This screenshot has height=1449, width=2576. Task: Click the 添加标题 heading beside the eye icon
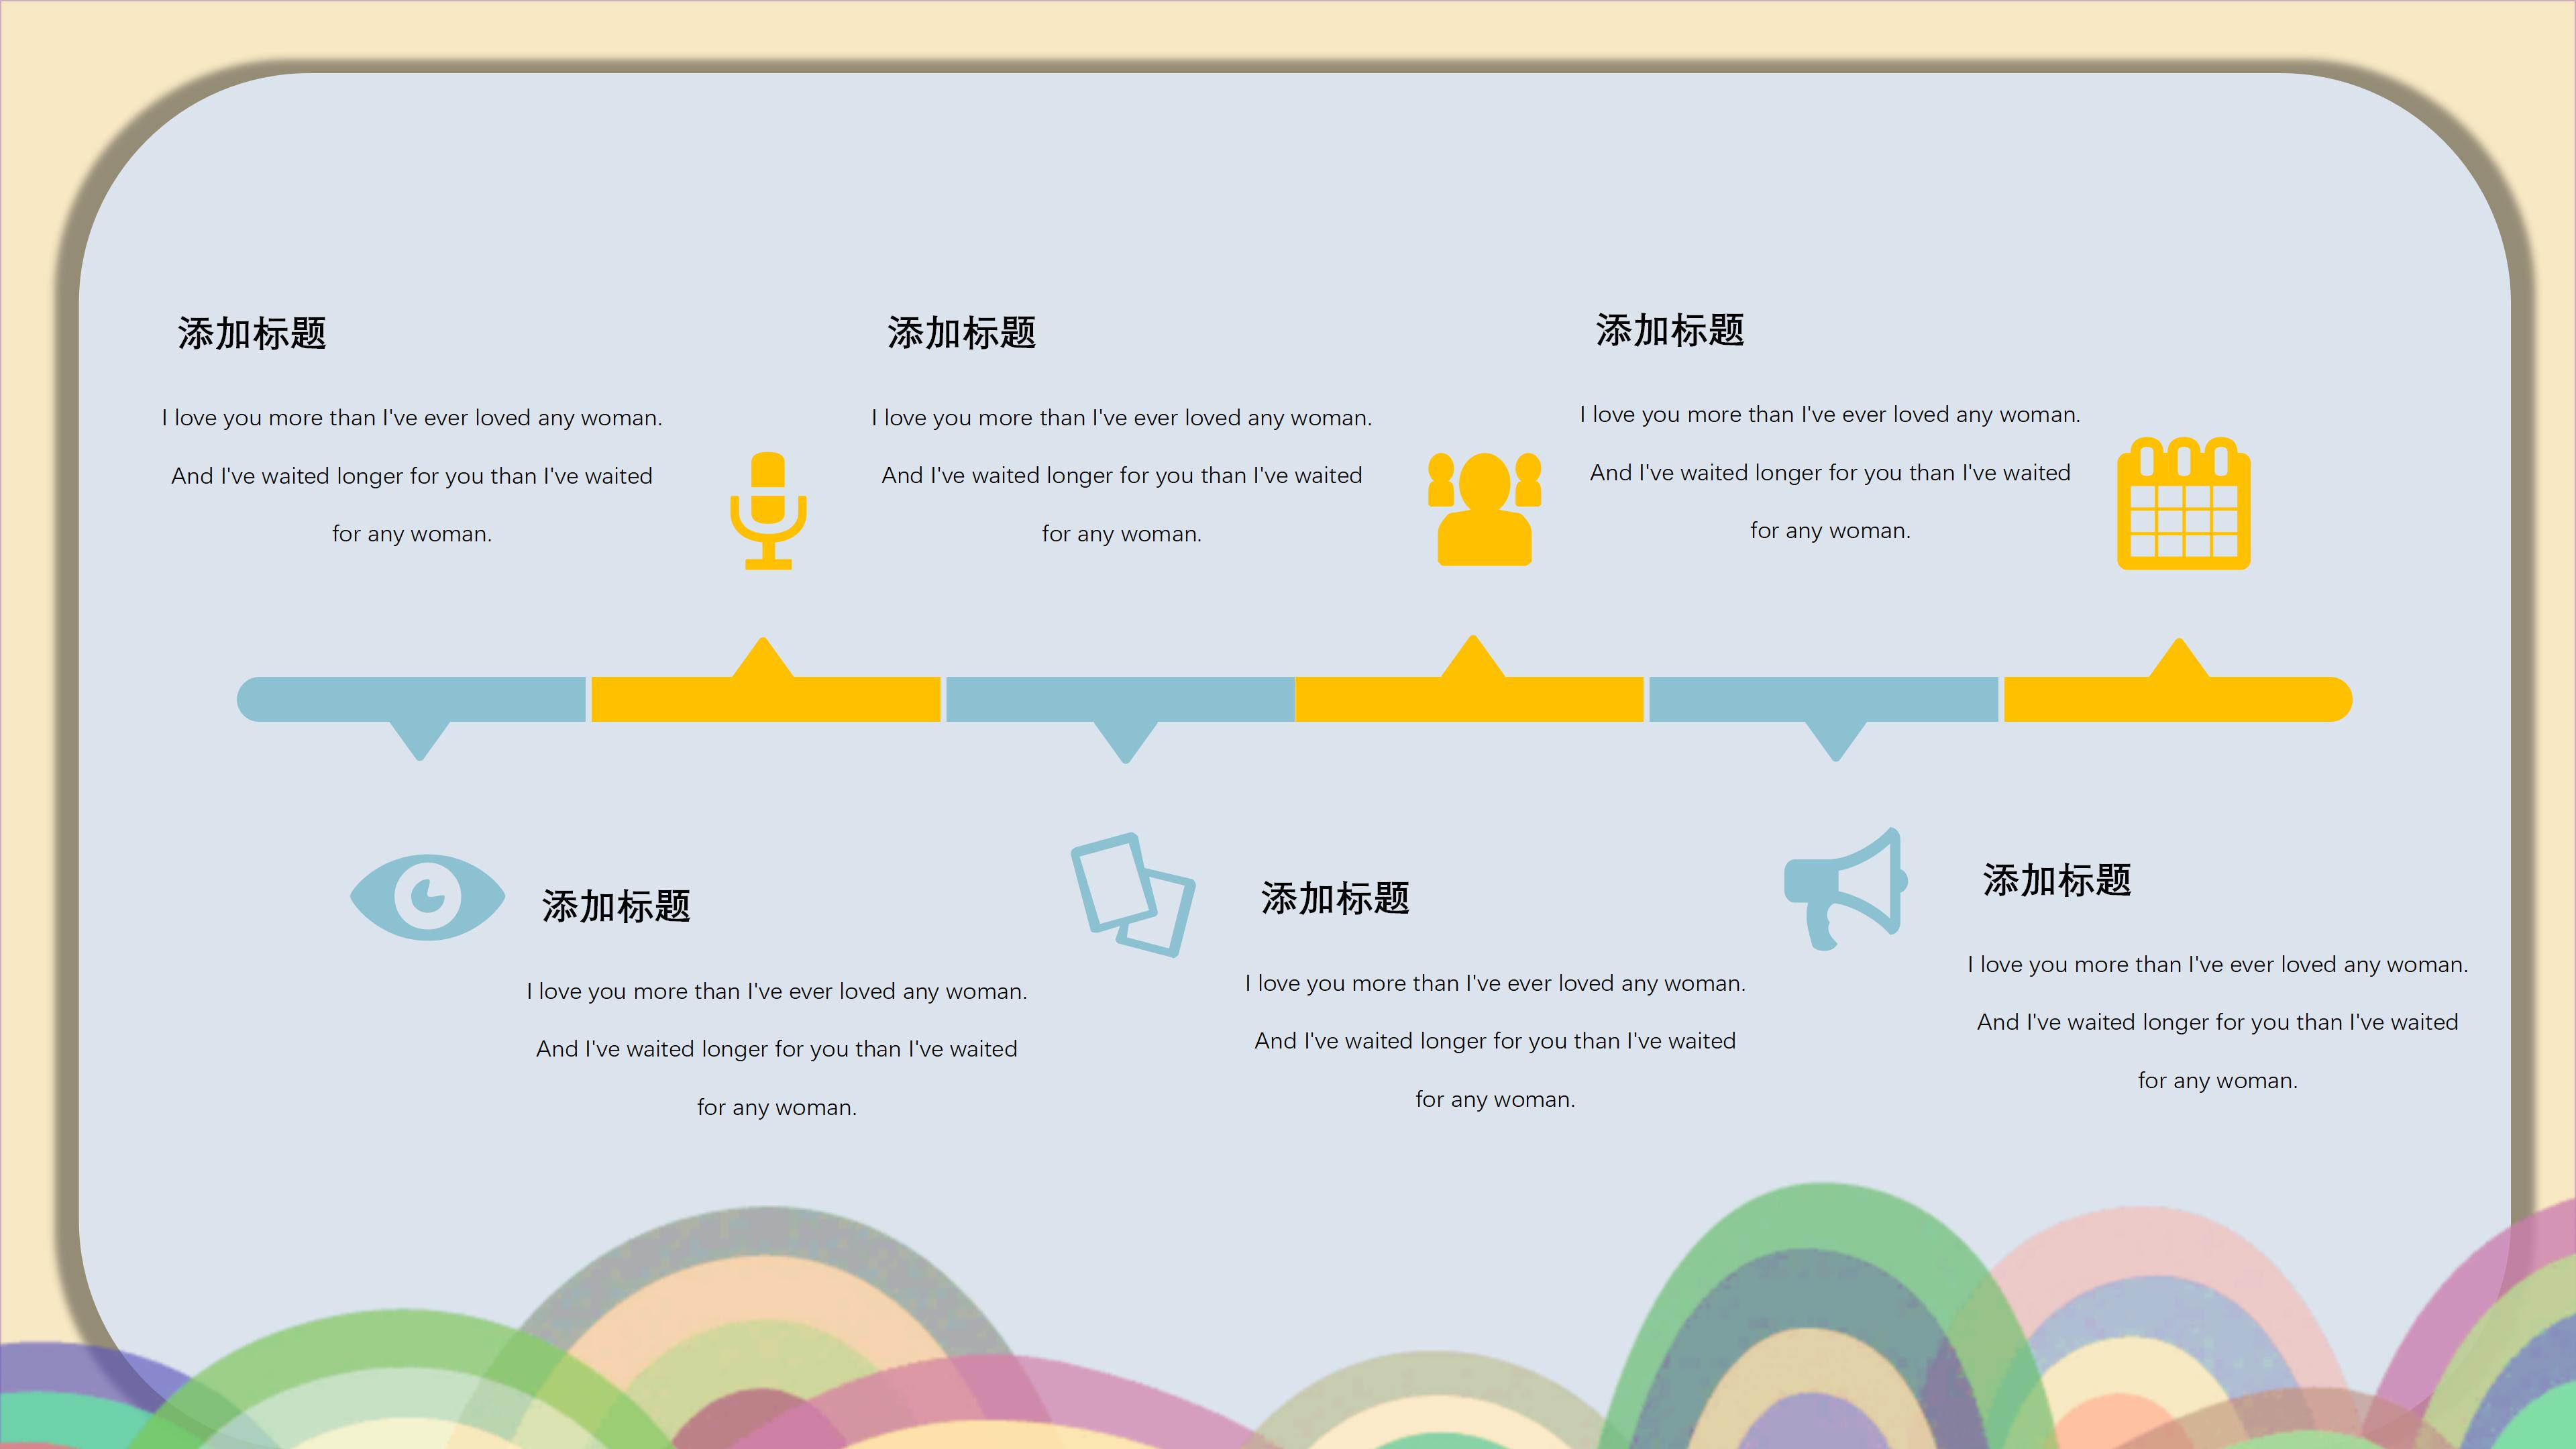(616, 906)
